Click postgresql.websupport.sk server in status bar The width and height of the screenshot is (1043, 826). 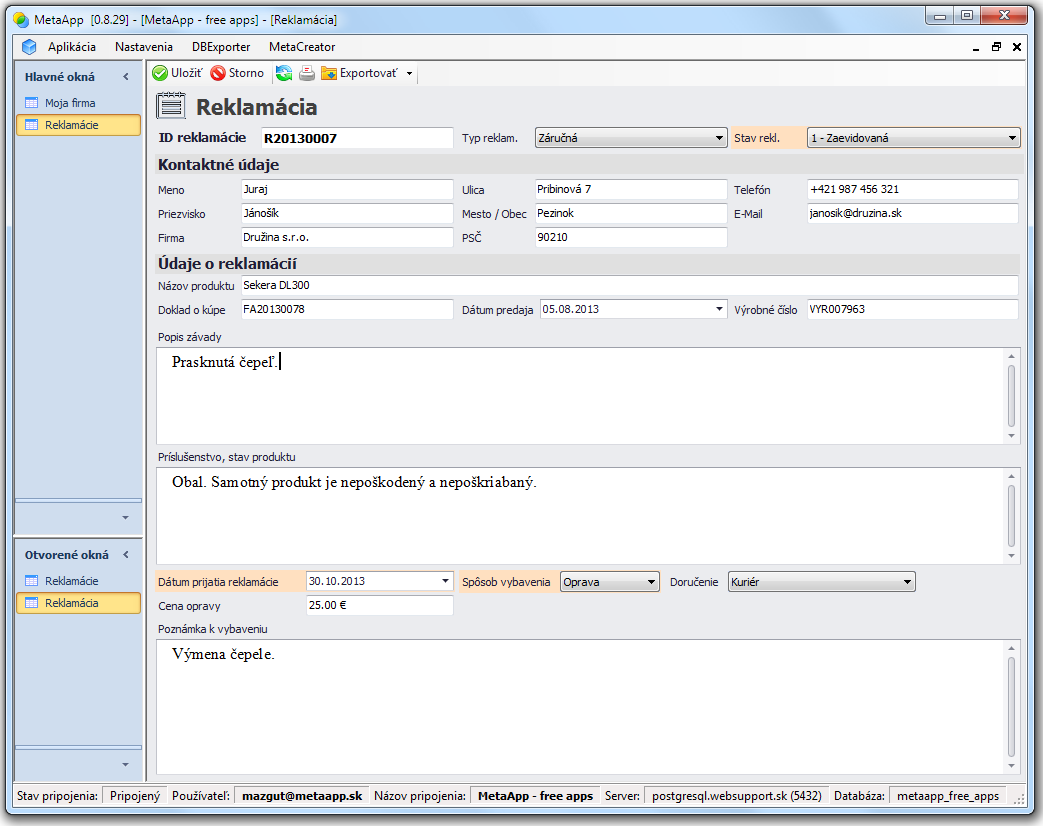736,796
